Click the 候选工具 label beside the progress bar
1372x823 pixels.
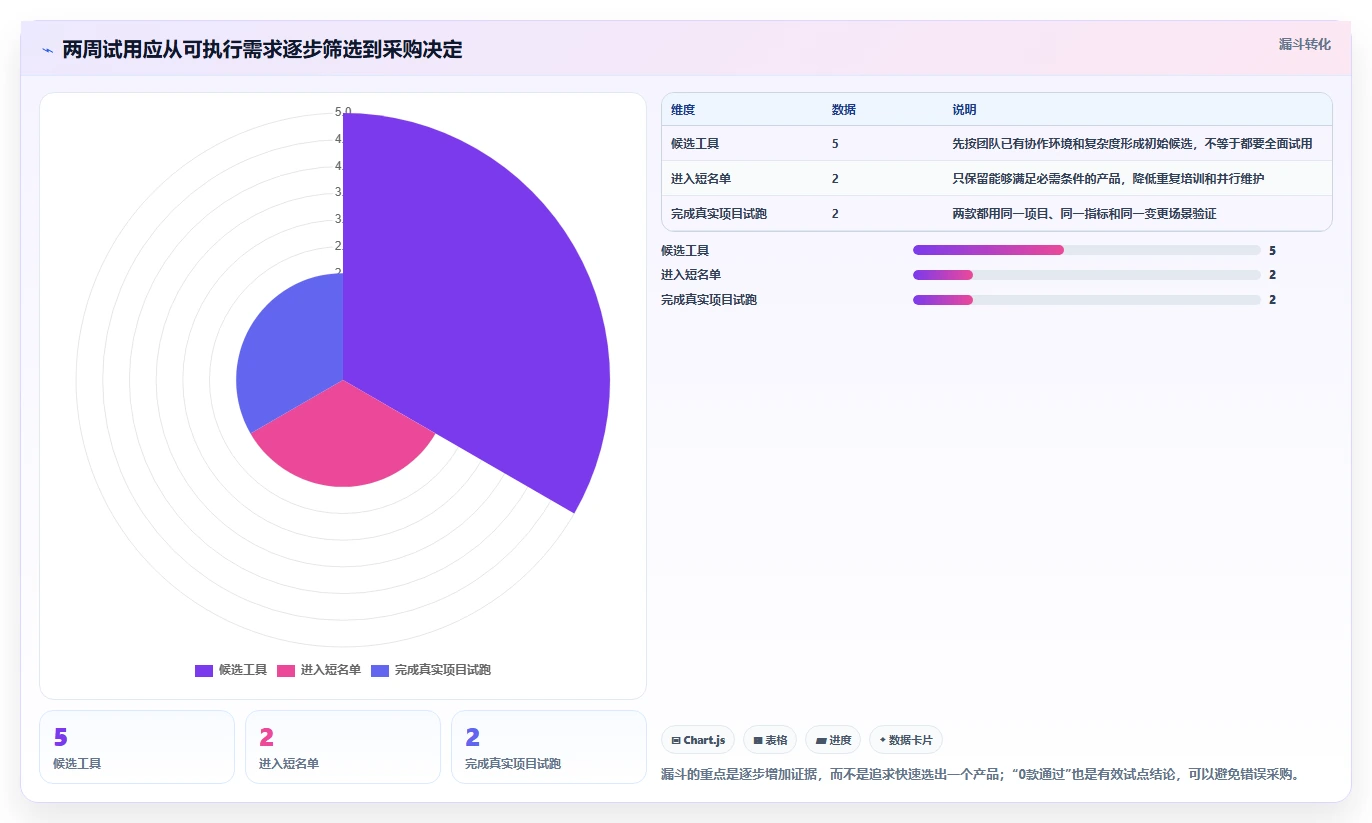[685, 251]
